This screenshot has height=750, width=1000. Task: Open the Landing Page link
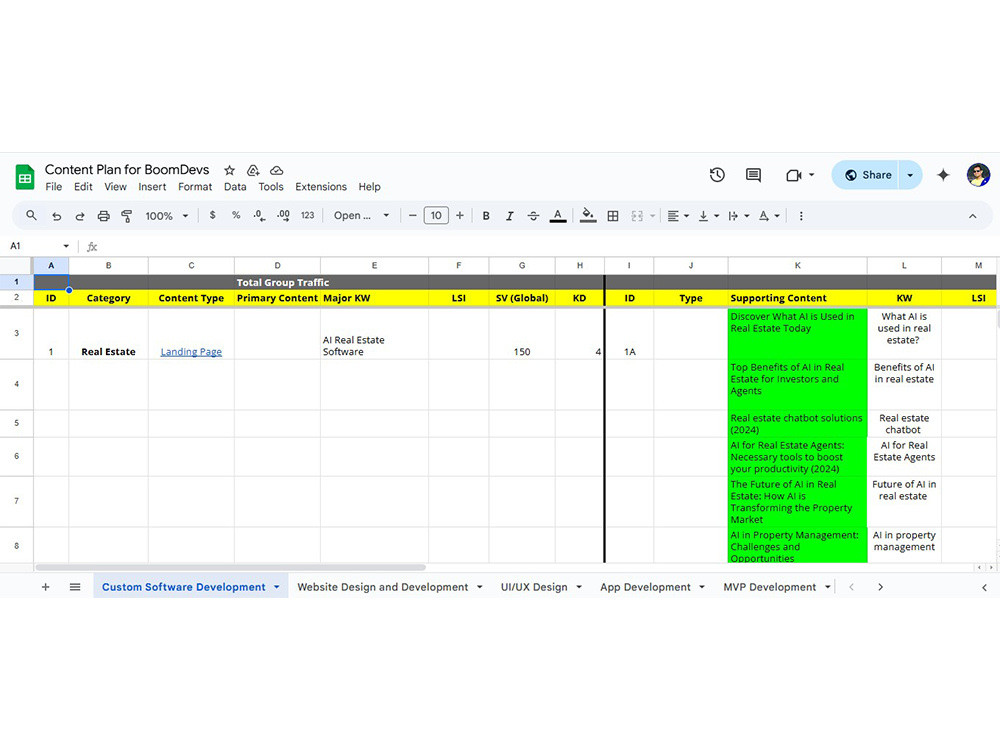pyautogui.click(x=191, y=351)
